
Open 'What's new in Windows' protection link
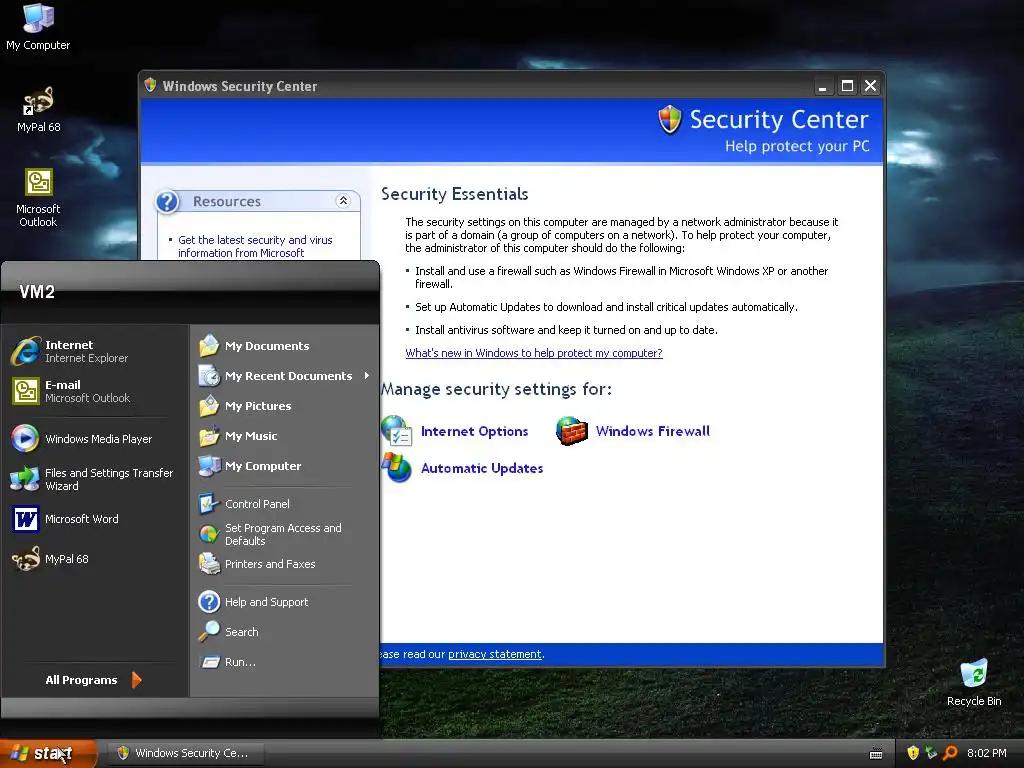click(x=534, y=353)
